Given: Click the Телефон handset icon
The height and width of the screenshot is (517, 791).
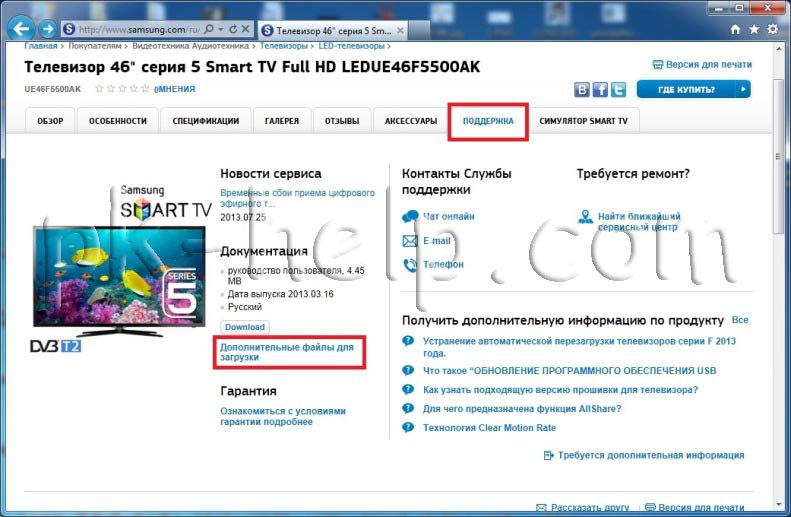Looking at the screenshot, I should (410, 264).
